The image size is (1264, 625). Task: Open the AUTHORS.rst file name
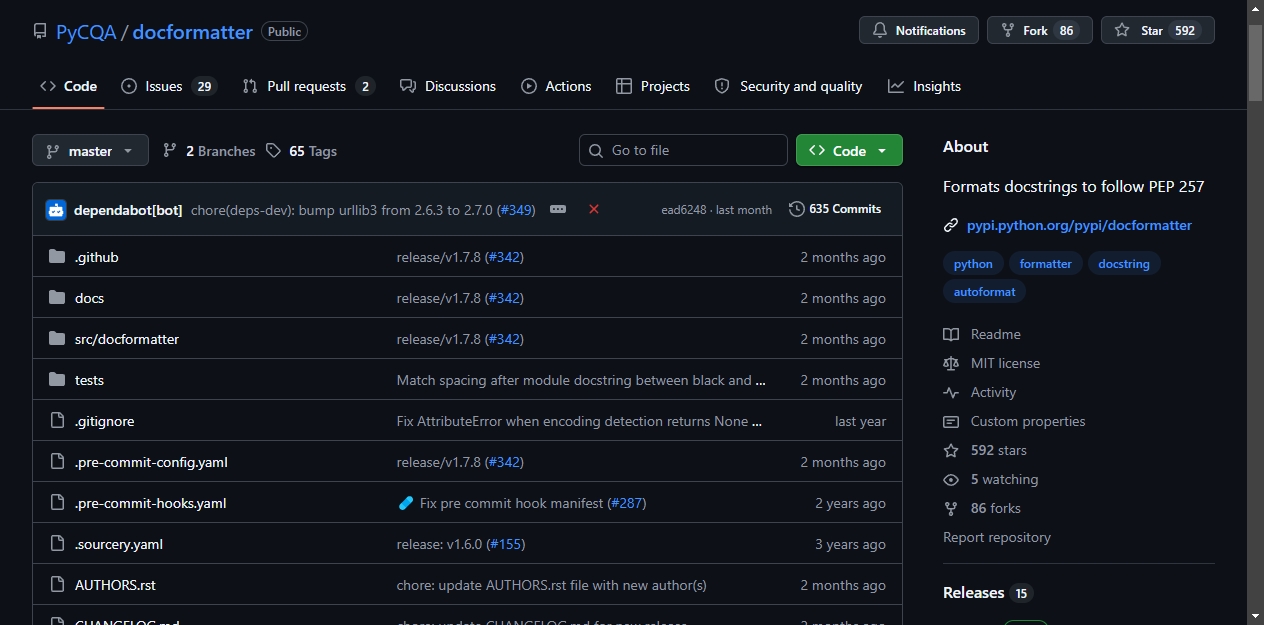coord(115,585)
